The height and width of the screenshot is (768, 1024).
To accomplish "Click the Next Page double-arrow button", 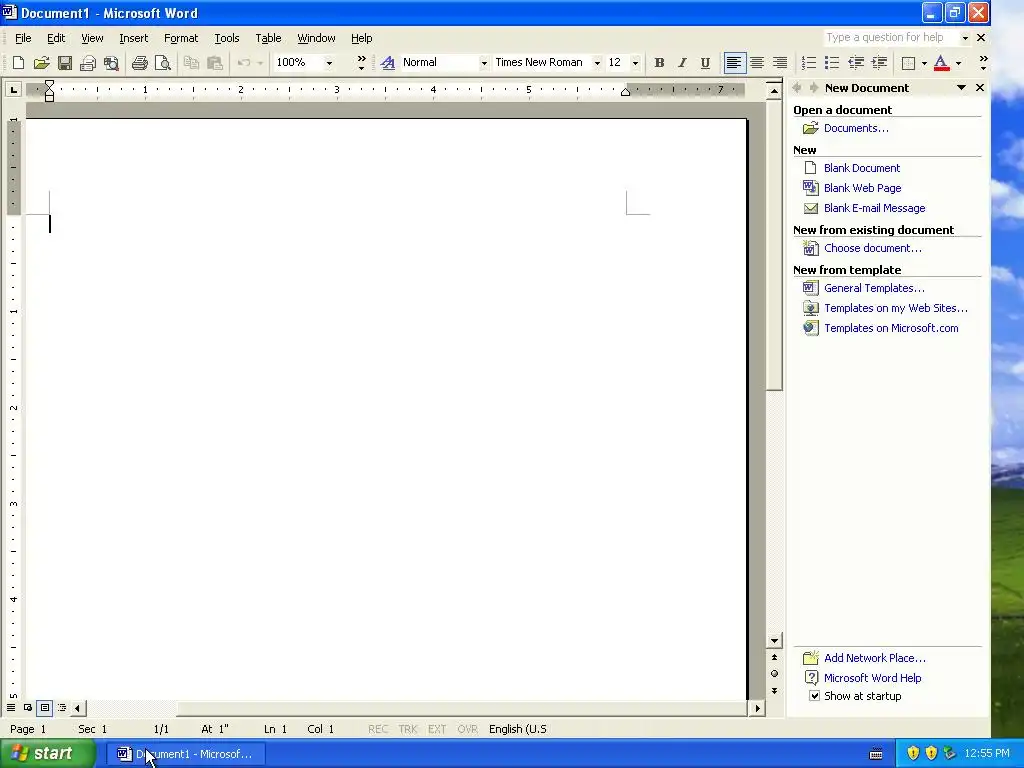I will pyautogui.click(x=774, y=690).
